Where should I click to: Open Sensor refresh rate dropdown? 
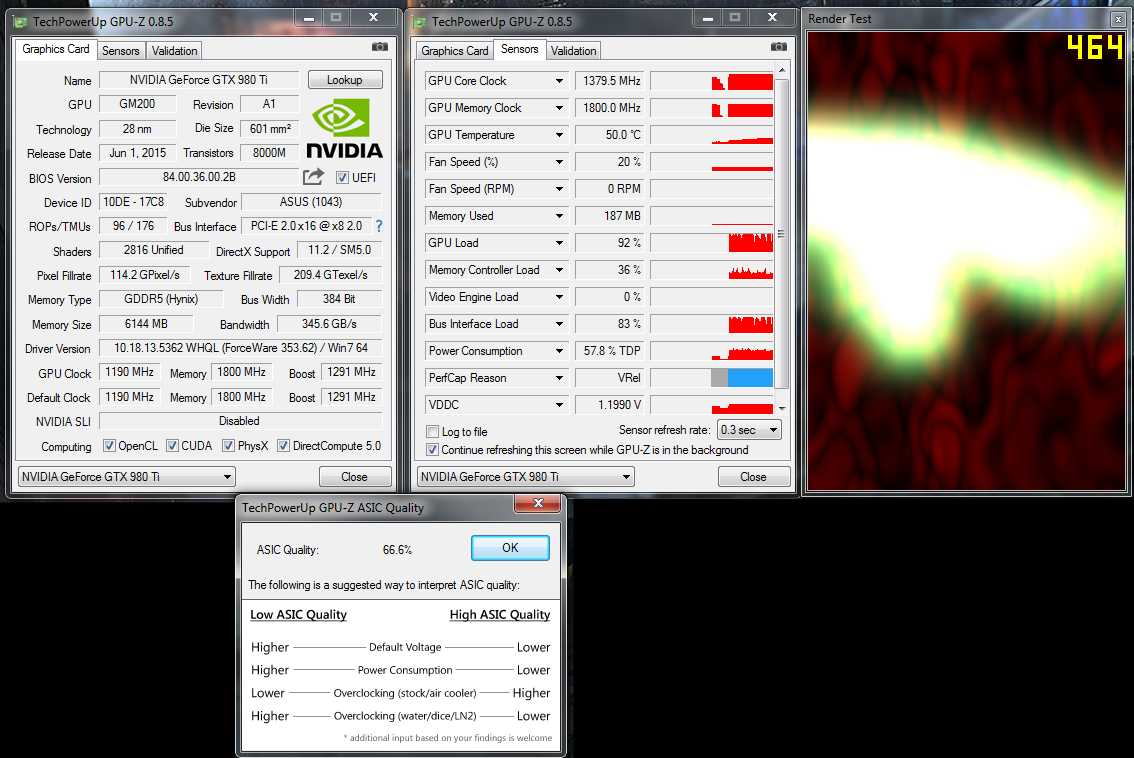(749, 430)
